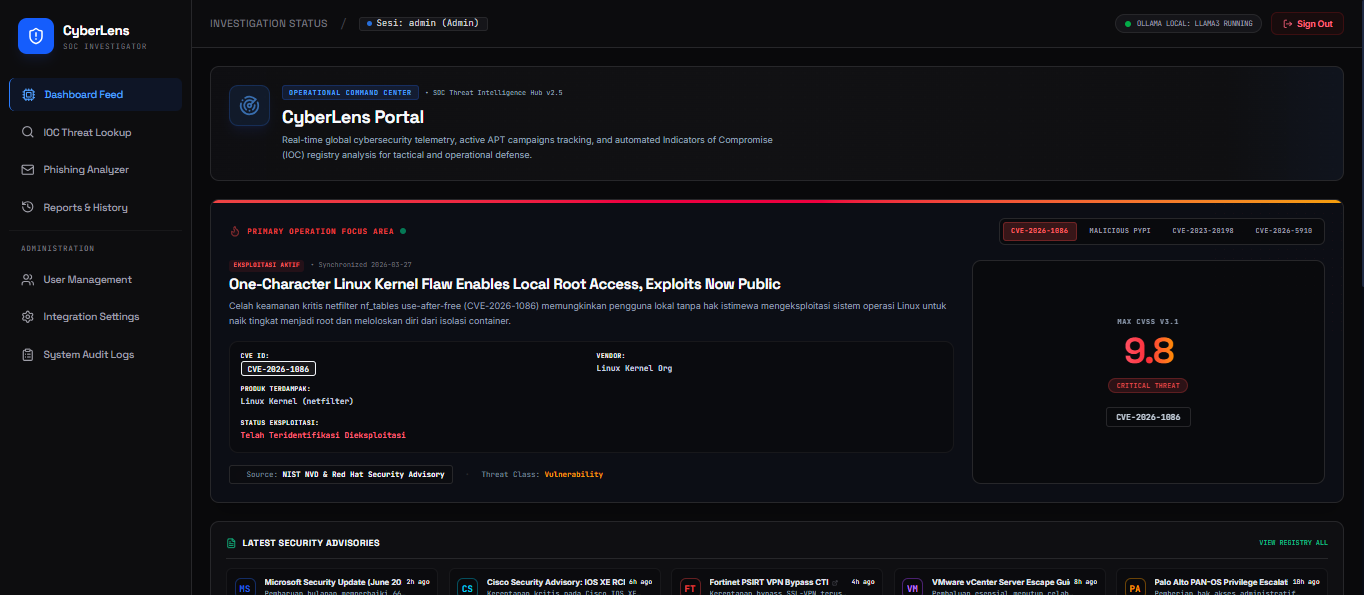Click the Eksploitasi Aktif badge

pyautogui.click(x=267, y=265)
